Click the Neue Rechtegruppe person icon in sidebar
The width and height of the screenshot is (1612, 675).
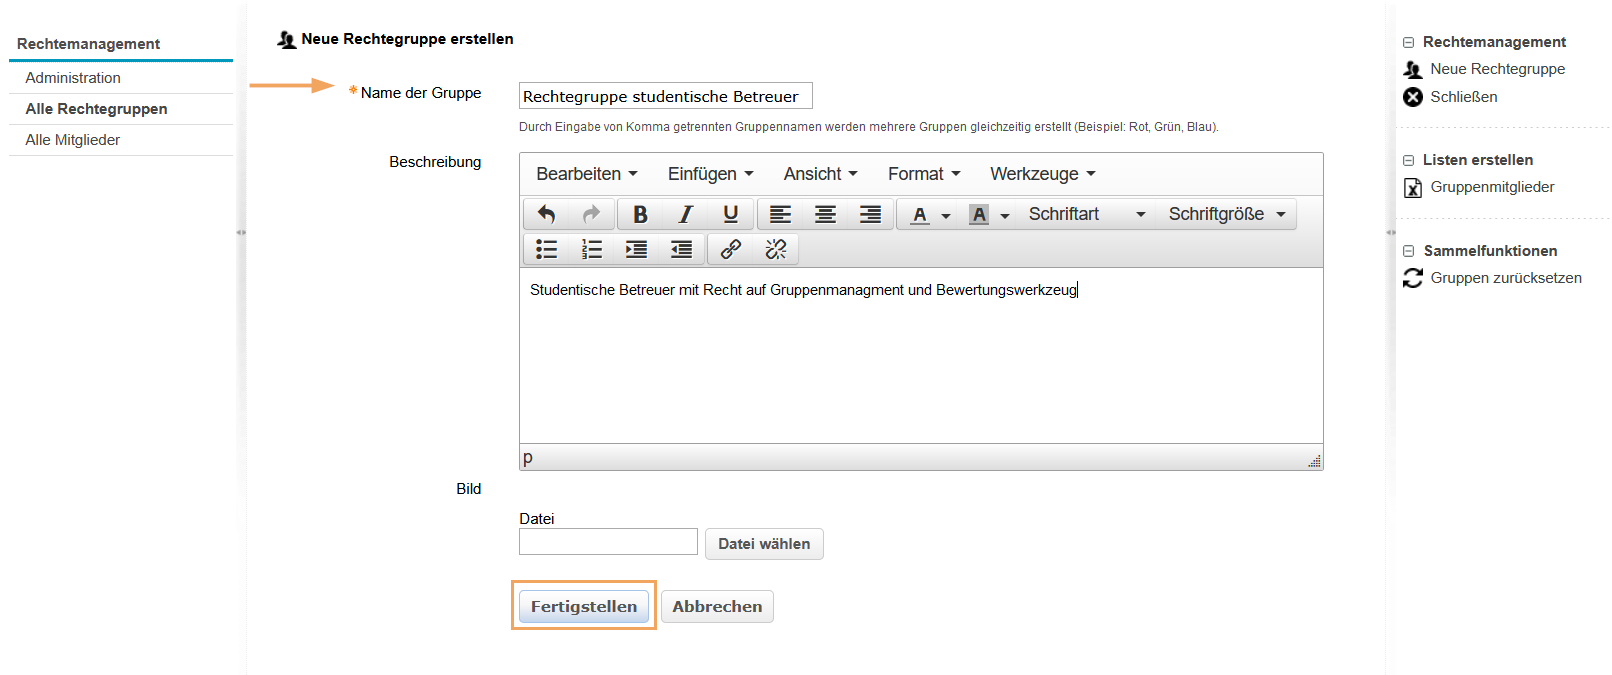[1412, 69]
